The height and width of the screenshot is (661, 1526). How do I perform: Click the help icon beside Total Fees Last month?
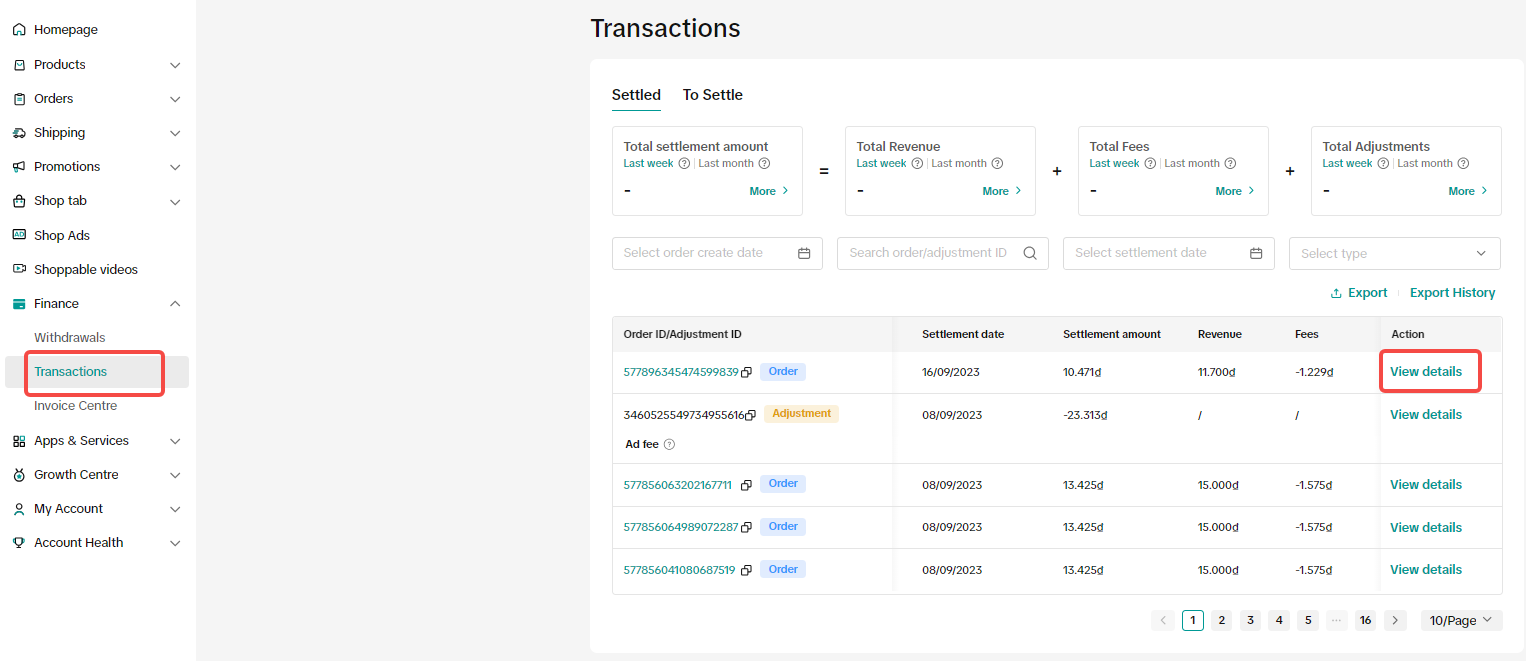(x=1230, y=164)
